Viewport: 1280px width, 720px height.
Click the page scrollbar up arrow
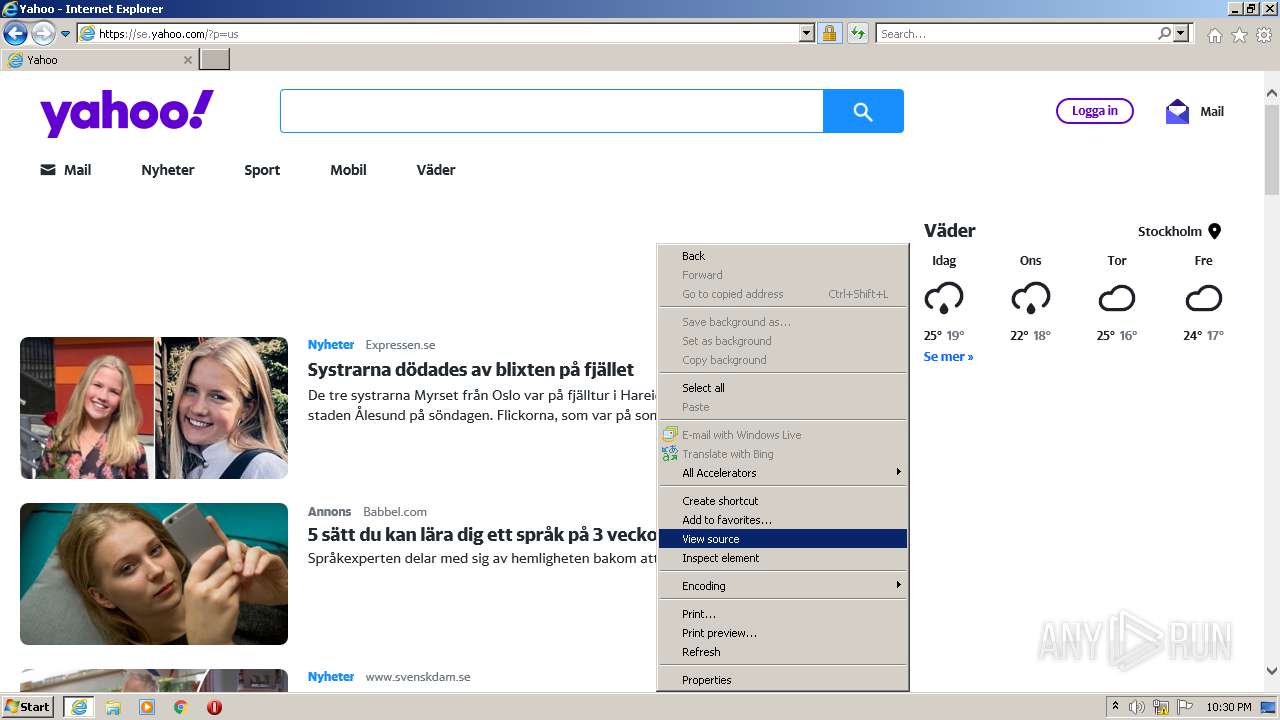click(1271, 93)
